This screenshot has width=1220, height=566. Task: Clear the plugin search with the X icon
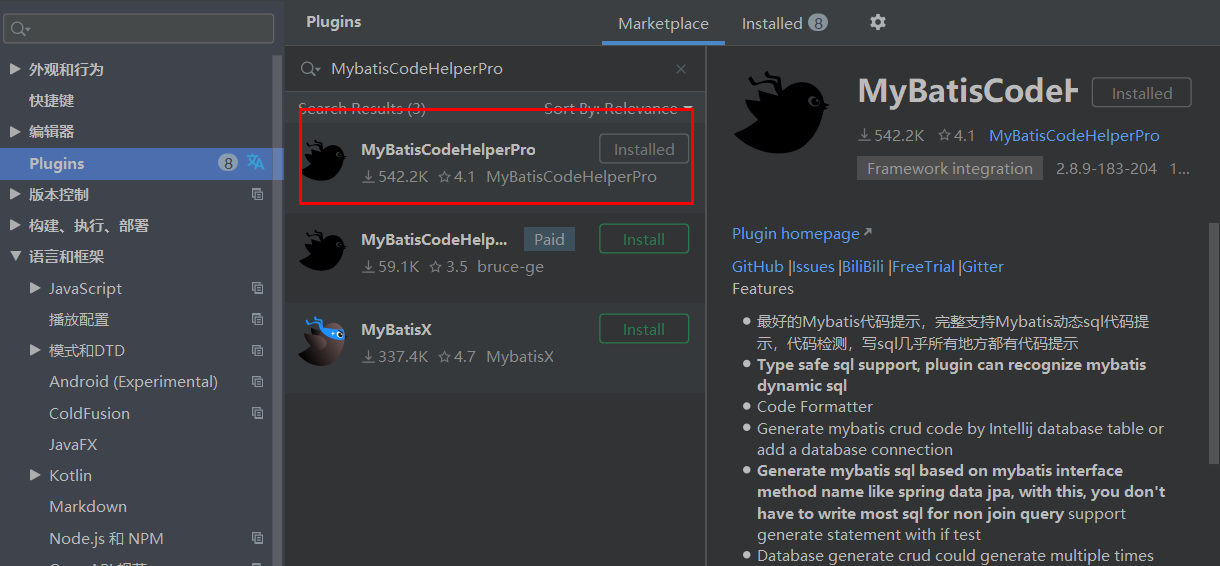pos(681,69)
